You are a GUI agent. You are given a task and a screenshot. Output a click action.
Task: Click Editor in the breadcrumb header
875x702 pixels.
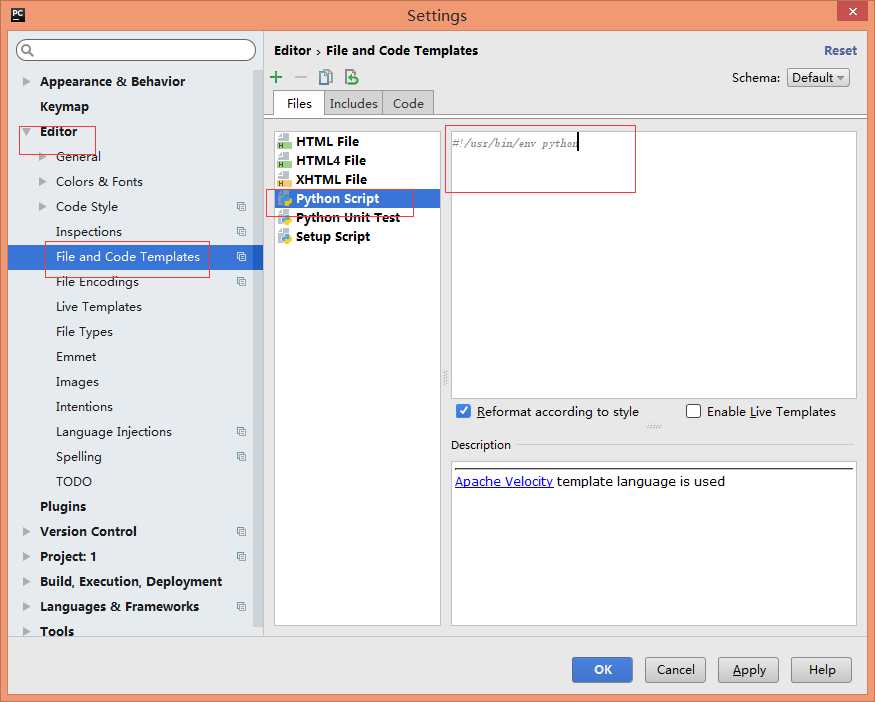[x=292, y=50]
